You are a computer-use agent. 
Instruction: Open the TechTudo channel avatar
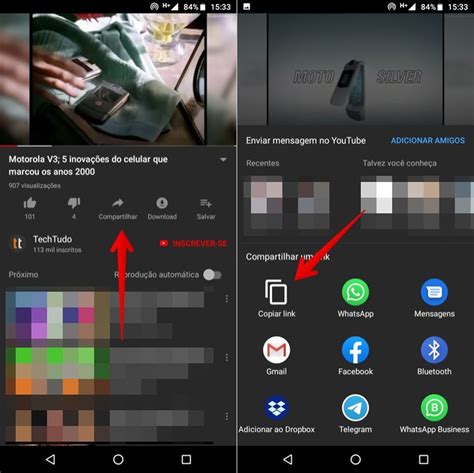[18, 244]
